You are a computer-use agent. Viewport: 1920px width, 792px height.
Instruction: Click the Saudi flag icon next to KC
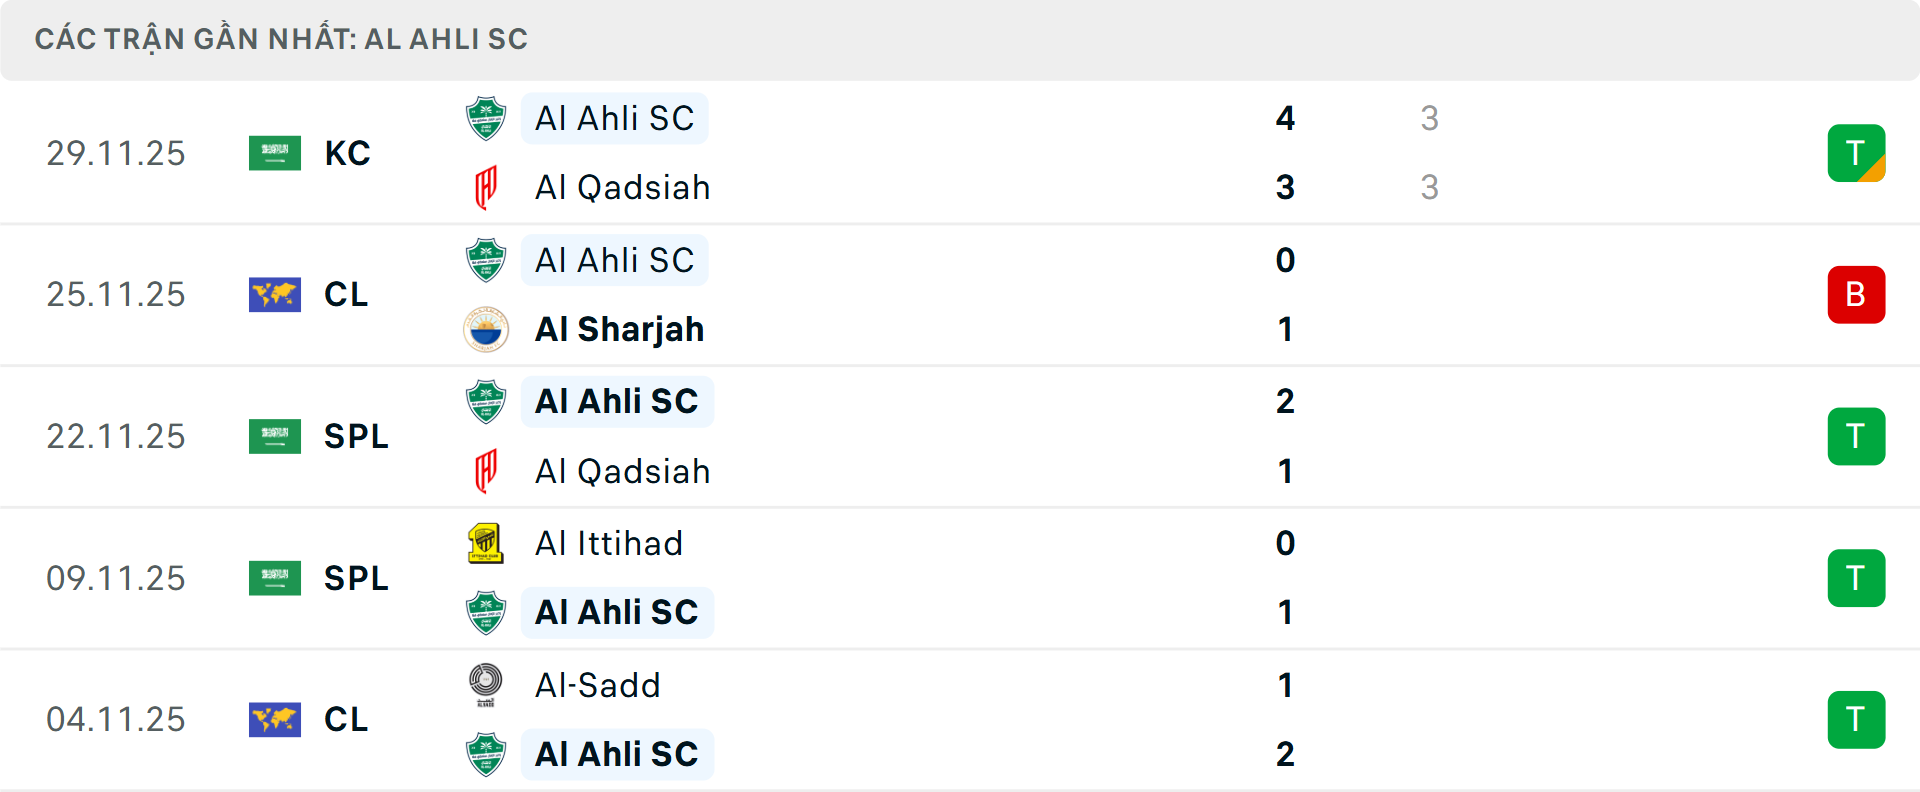click(275, 153)
